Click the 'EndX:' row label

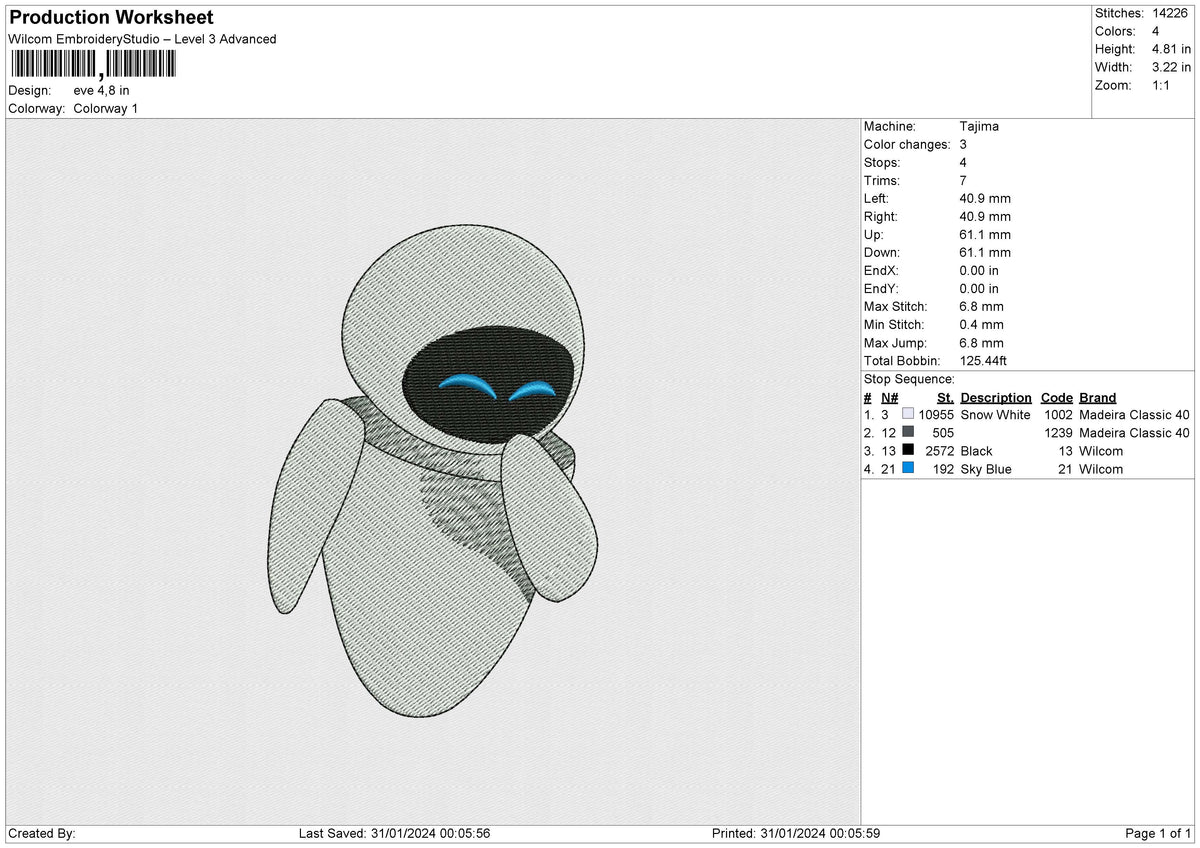point(882,270)
